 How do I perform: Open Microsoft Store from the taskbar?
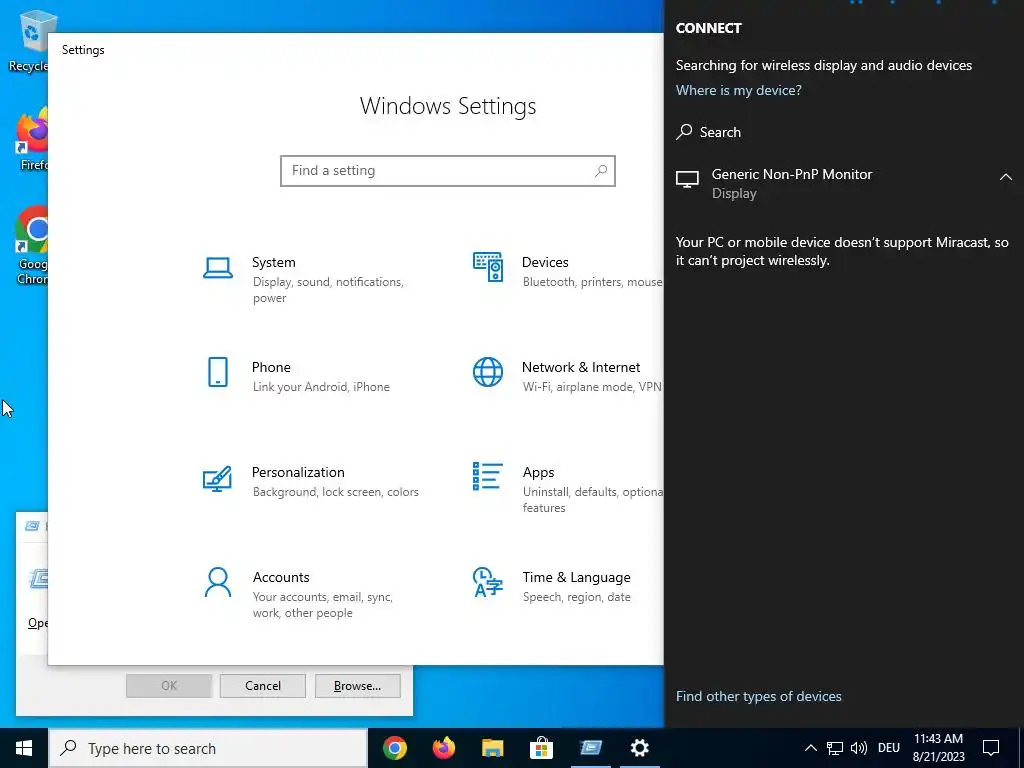pos(541,748)
